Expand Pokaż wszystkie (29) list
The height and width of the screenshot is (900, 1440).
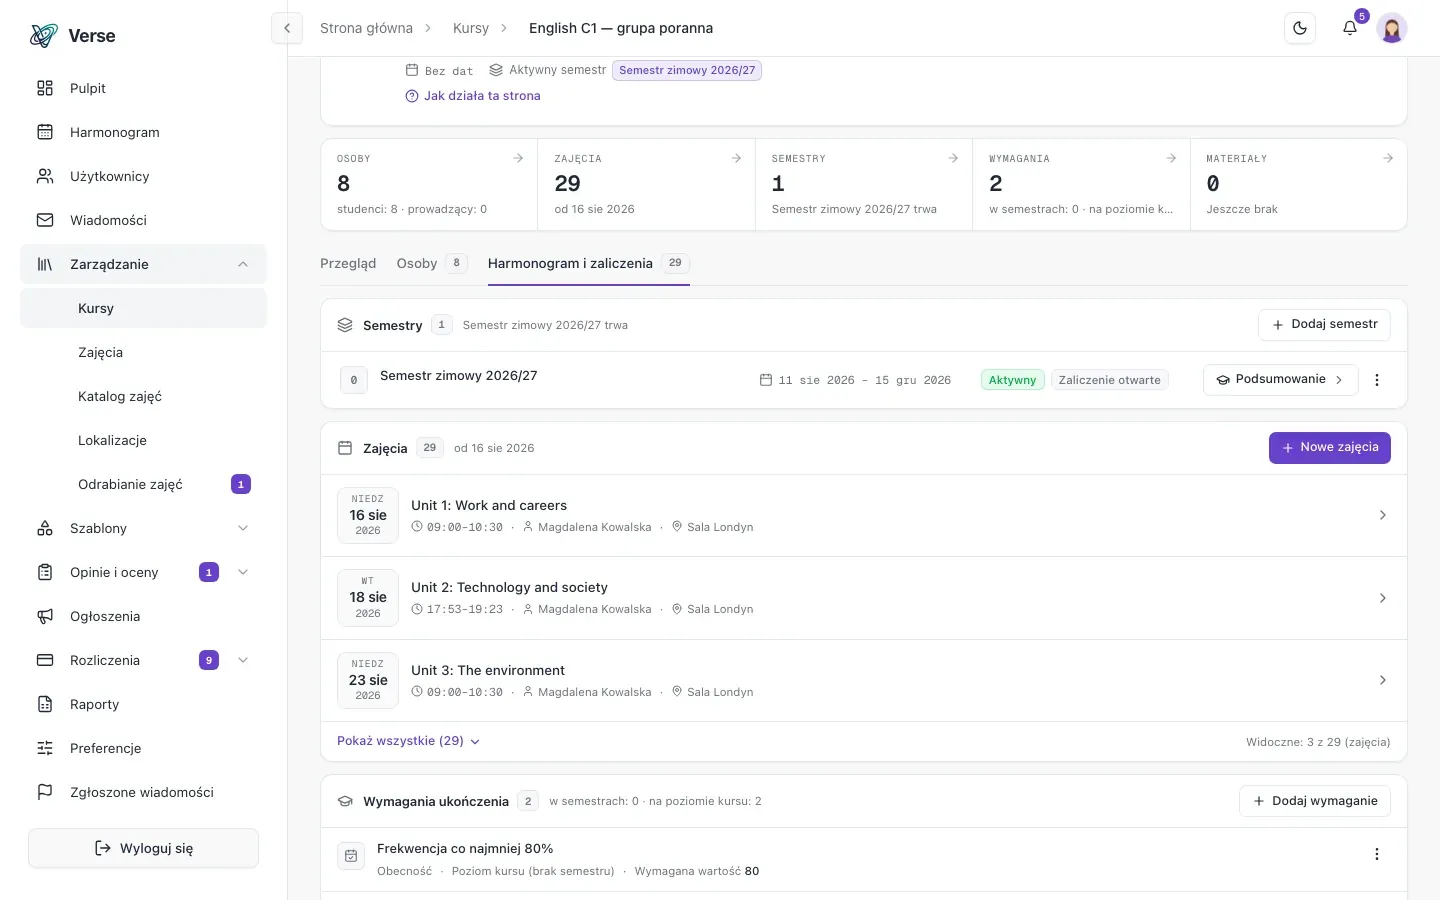pyautogui.click(x=408, y=741)
